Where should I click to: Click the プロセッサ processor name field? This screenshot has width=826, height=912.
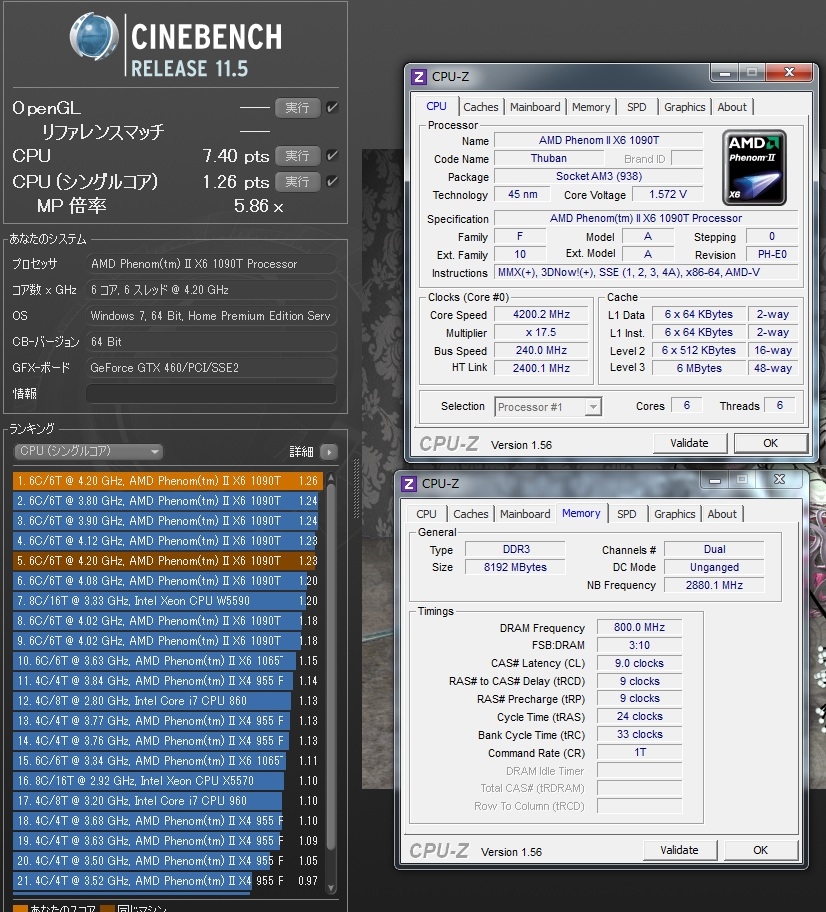(x=211, y=264)
